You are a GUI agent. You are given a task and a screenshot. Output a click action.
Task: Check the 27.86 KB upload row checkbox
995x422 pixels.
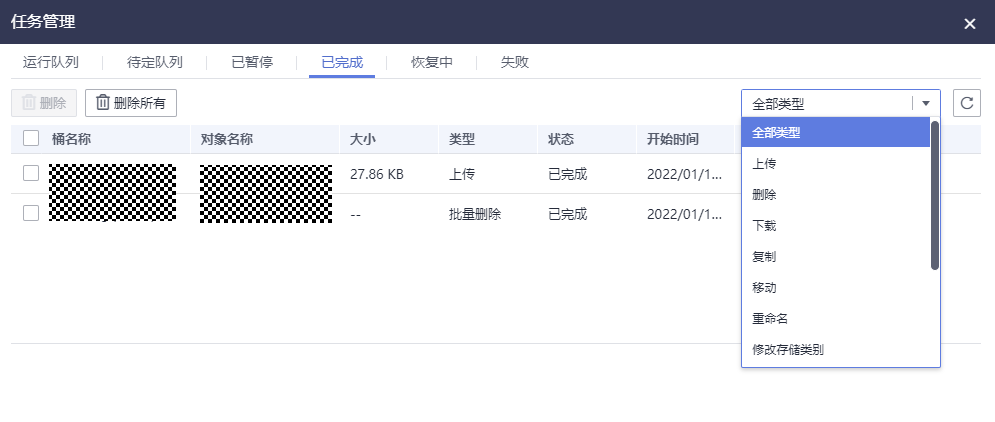[31, 173]
